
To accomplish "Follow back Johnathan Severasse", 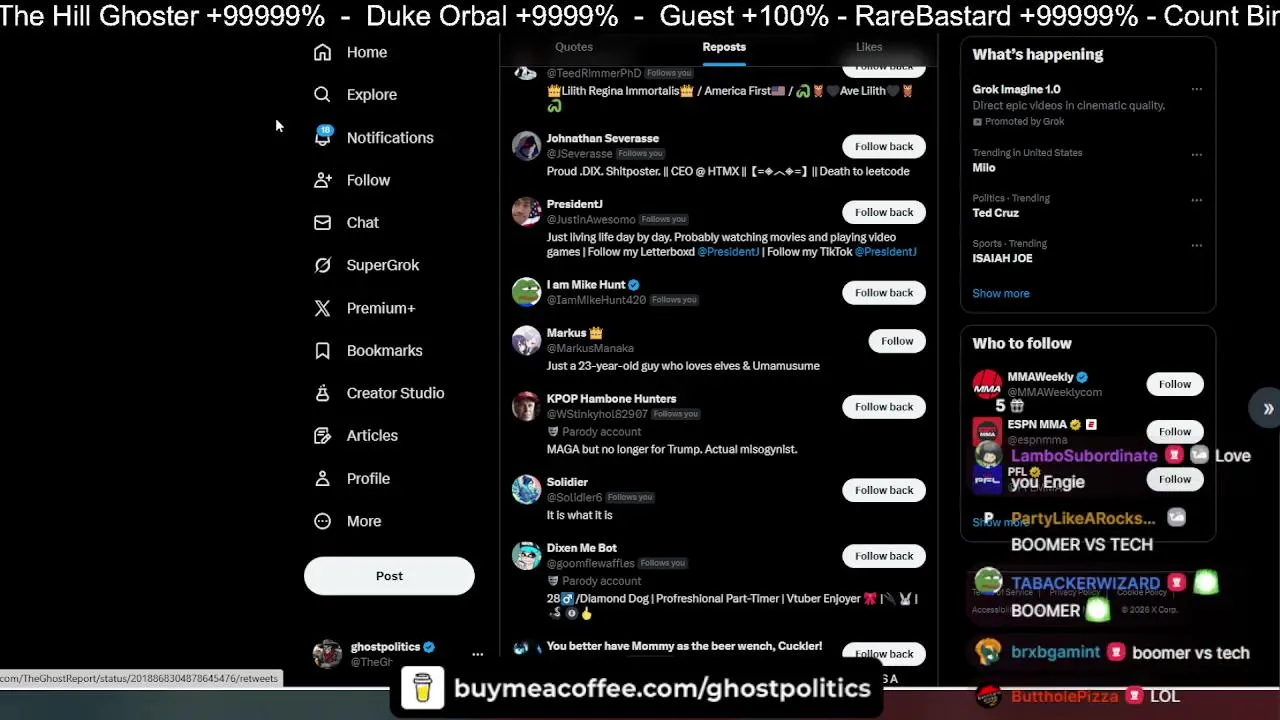I will 884,146.
